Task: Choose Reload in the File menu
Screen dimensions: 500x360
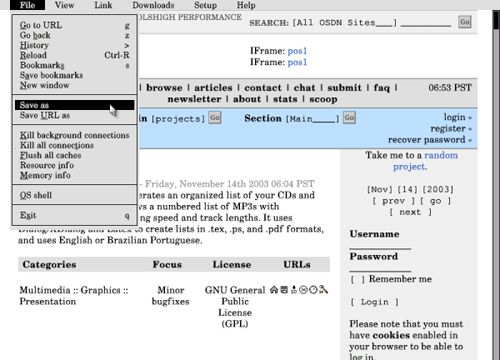Action: [75, 55]
